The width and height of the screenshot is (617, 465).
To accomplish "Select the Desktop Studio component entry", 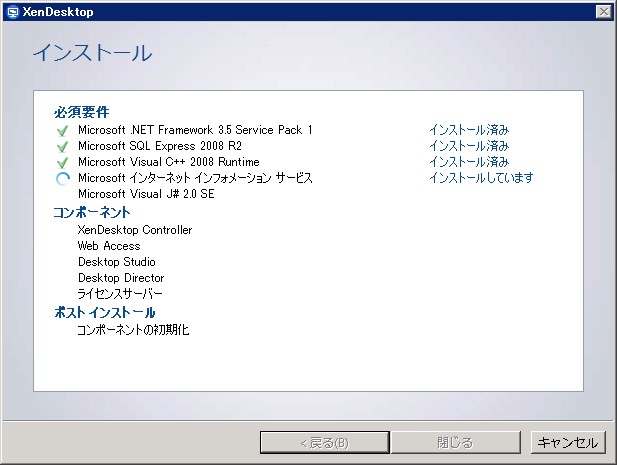I will (x=117, y=262).
